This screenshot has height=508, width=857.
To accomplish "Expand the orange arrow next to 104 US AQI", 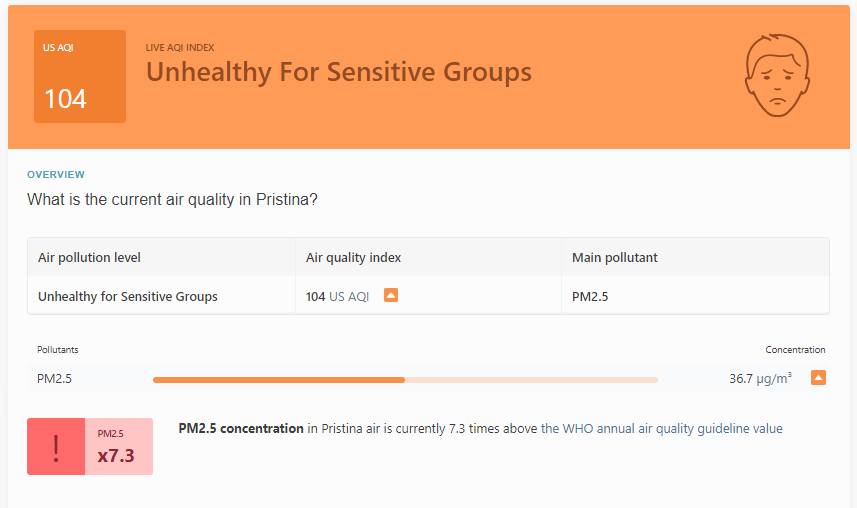I will [391, 295].
